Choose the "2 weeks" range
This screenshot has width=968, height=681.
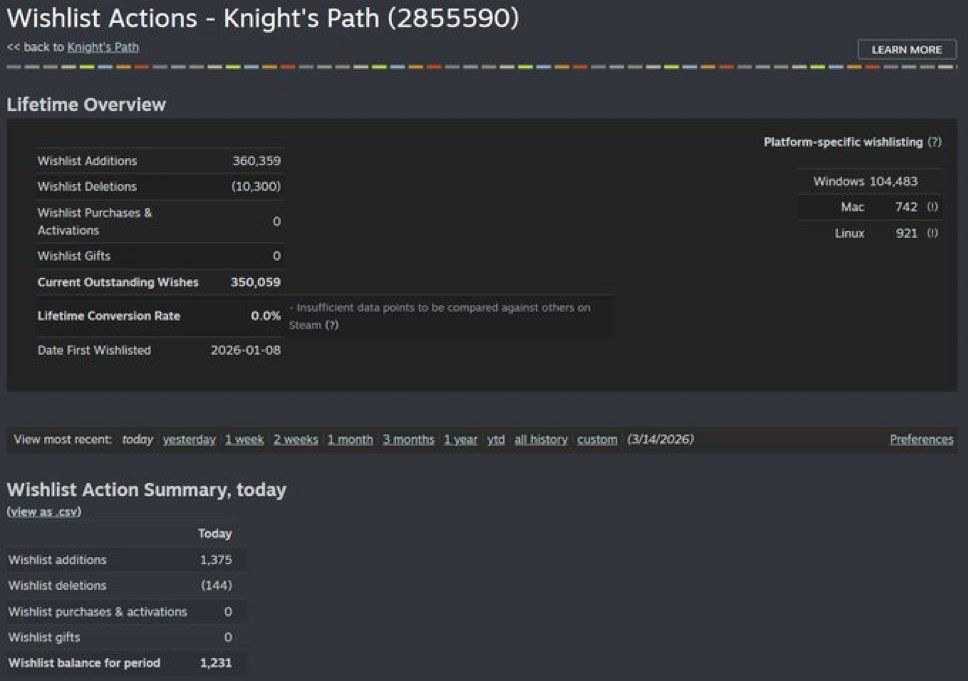point(296,439)
